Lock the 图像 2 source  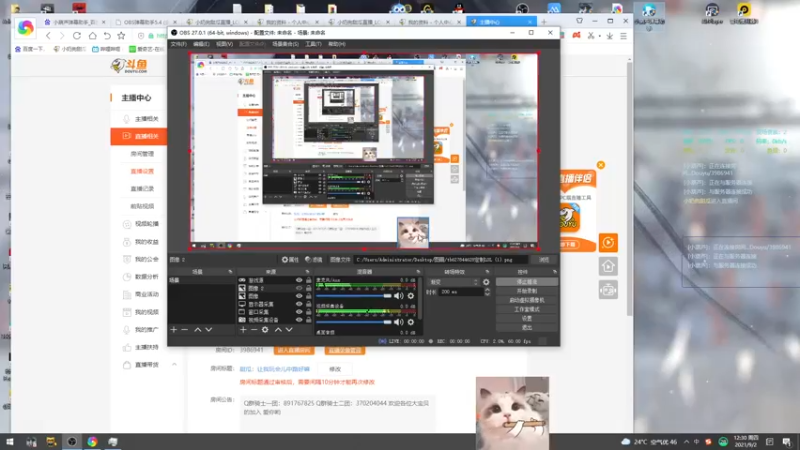tap(308, 288)
